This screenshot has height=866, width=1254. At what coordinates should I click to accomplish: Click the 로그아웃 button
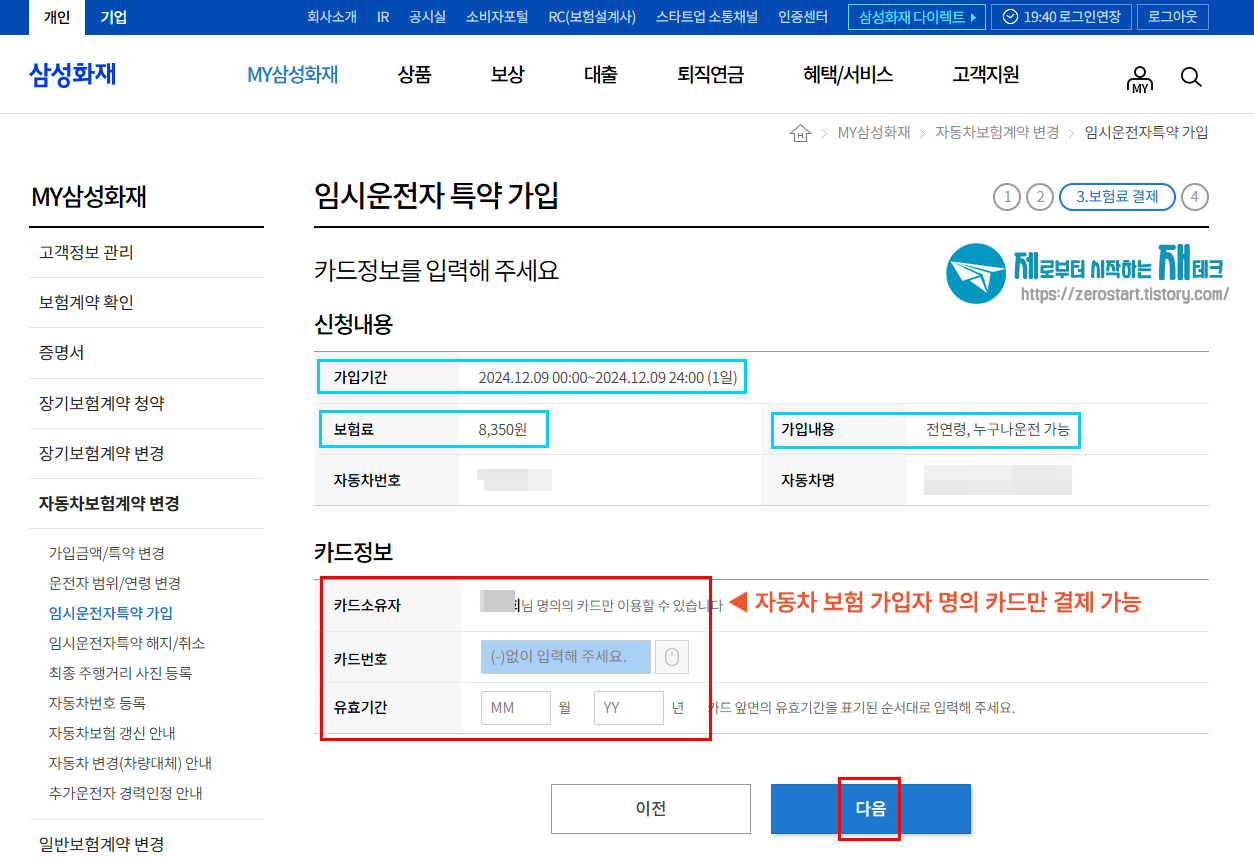(x=1174, y=17)
